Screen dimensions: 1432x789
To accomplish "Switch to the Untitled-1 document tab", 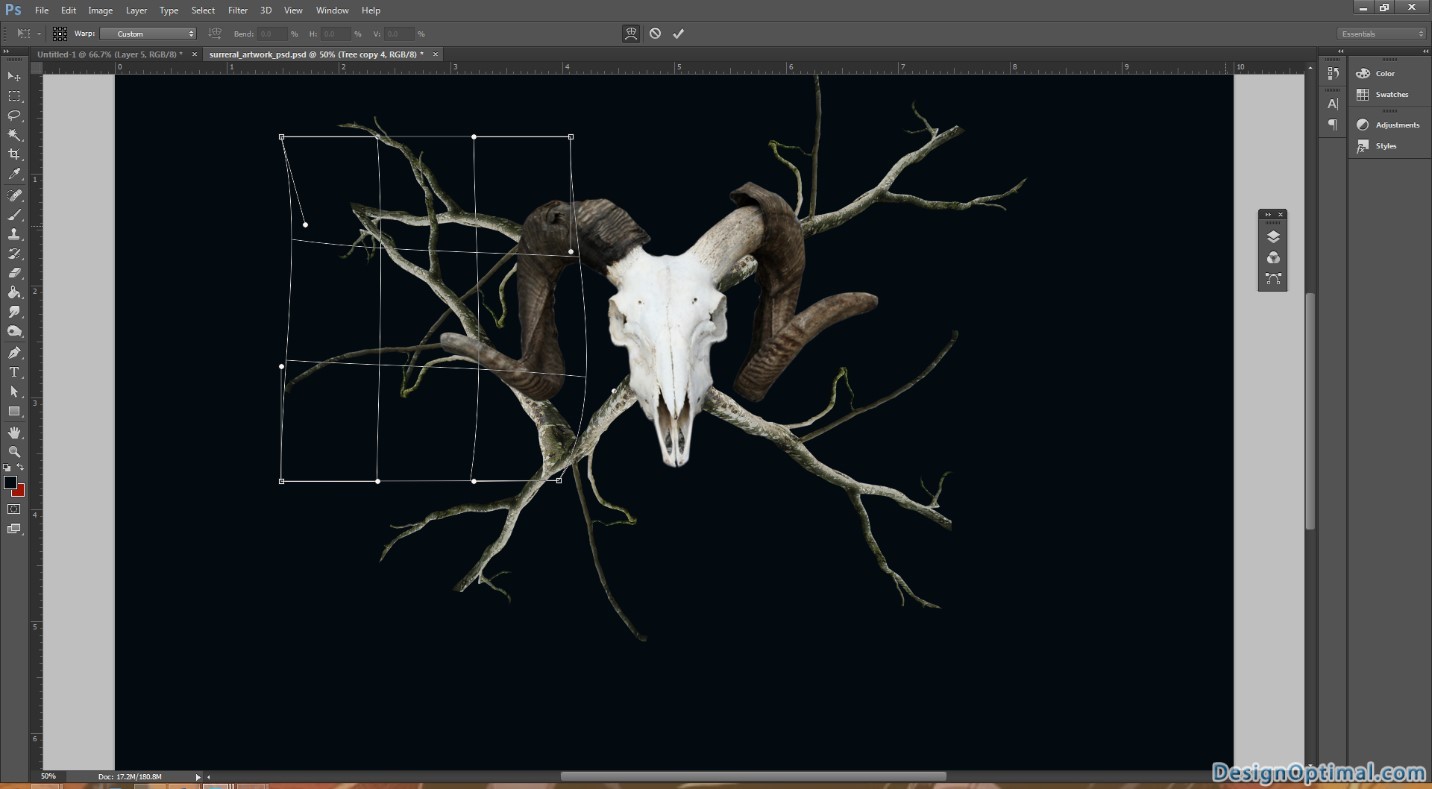I will pos(110,54).
